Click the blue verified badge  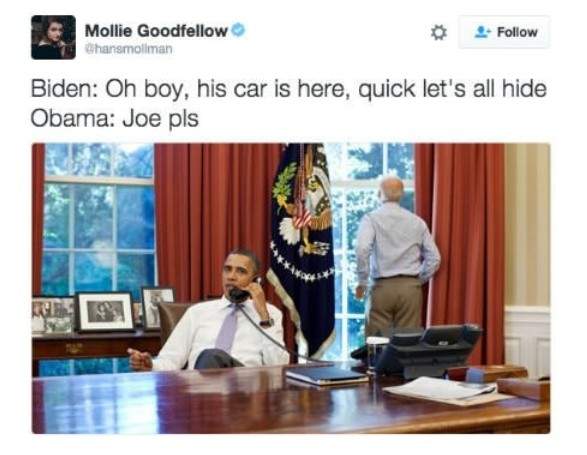238,30
